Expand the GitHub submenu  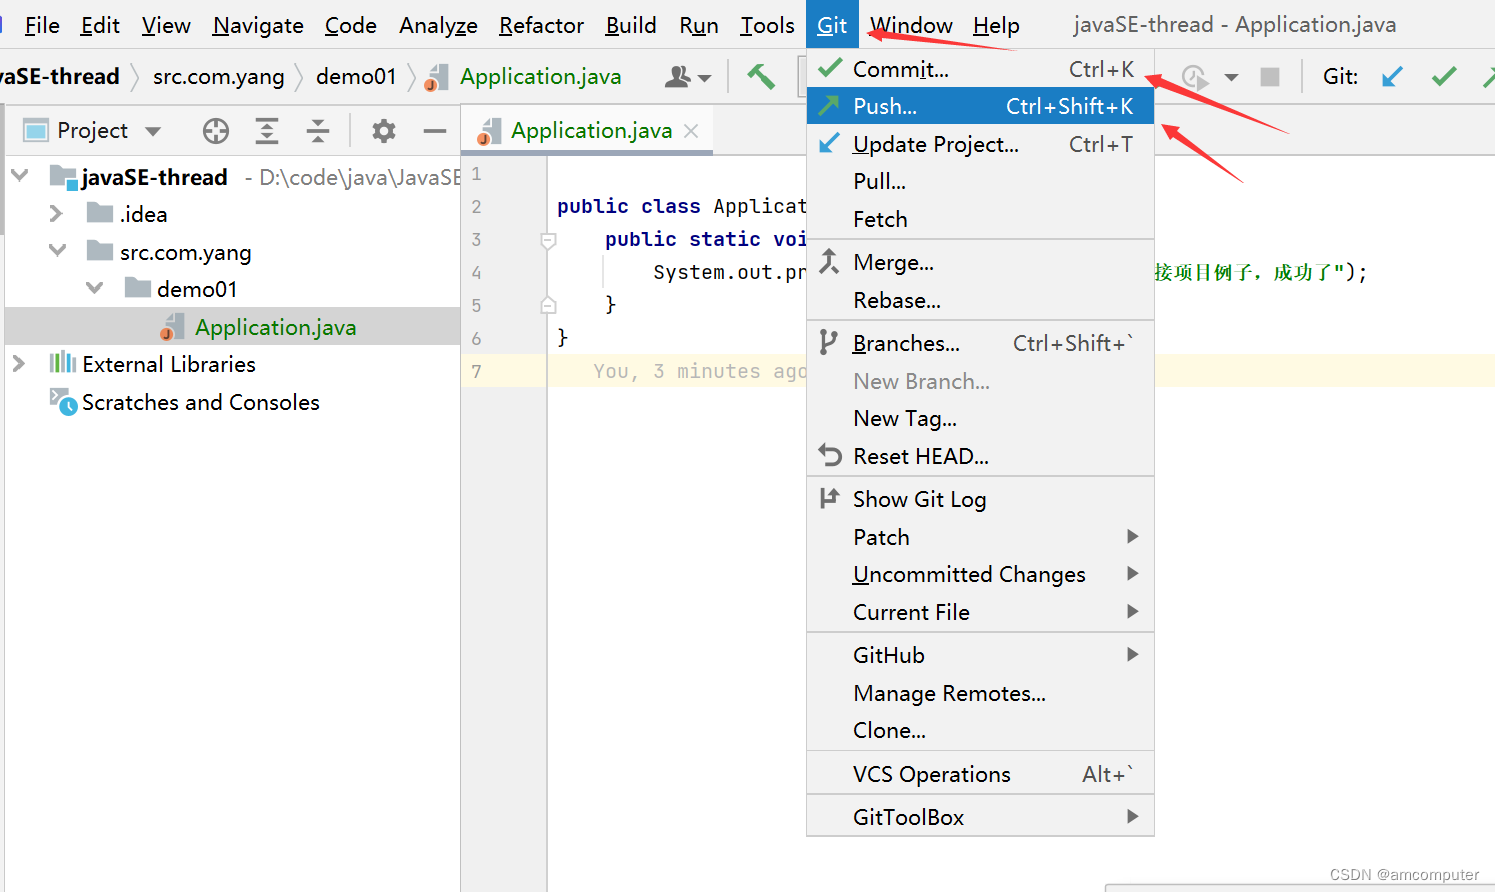tap(1133, 654)
